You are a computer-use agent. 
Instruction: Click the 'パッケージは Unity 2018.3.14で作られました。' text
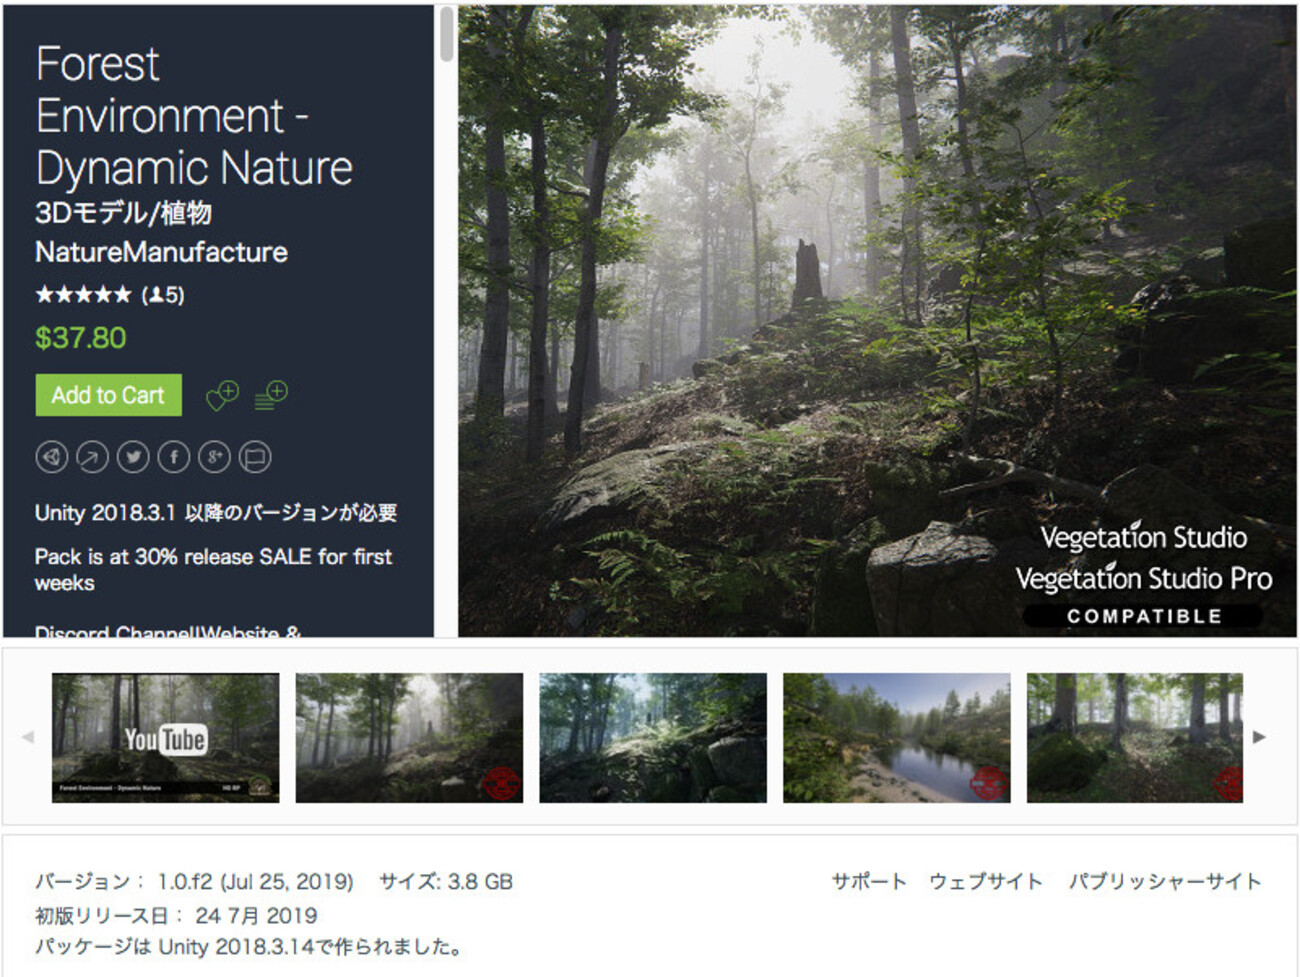click(249, 947)
